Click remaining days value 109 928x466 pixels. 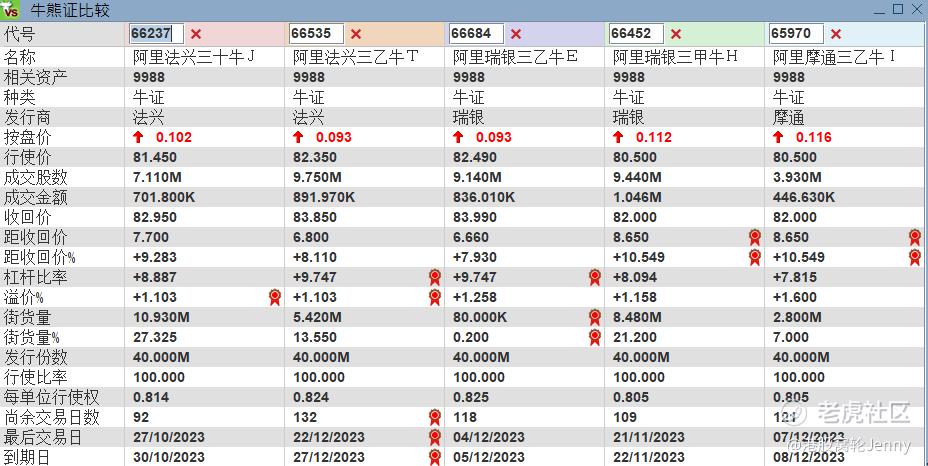(625, 417)
